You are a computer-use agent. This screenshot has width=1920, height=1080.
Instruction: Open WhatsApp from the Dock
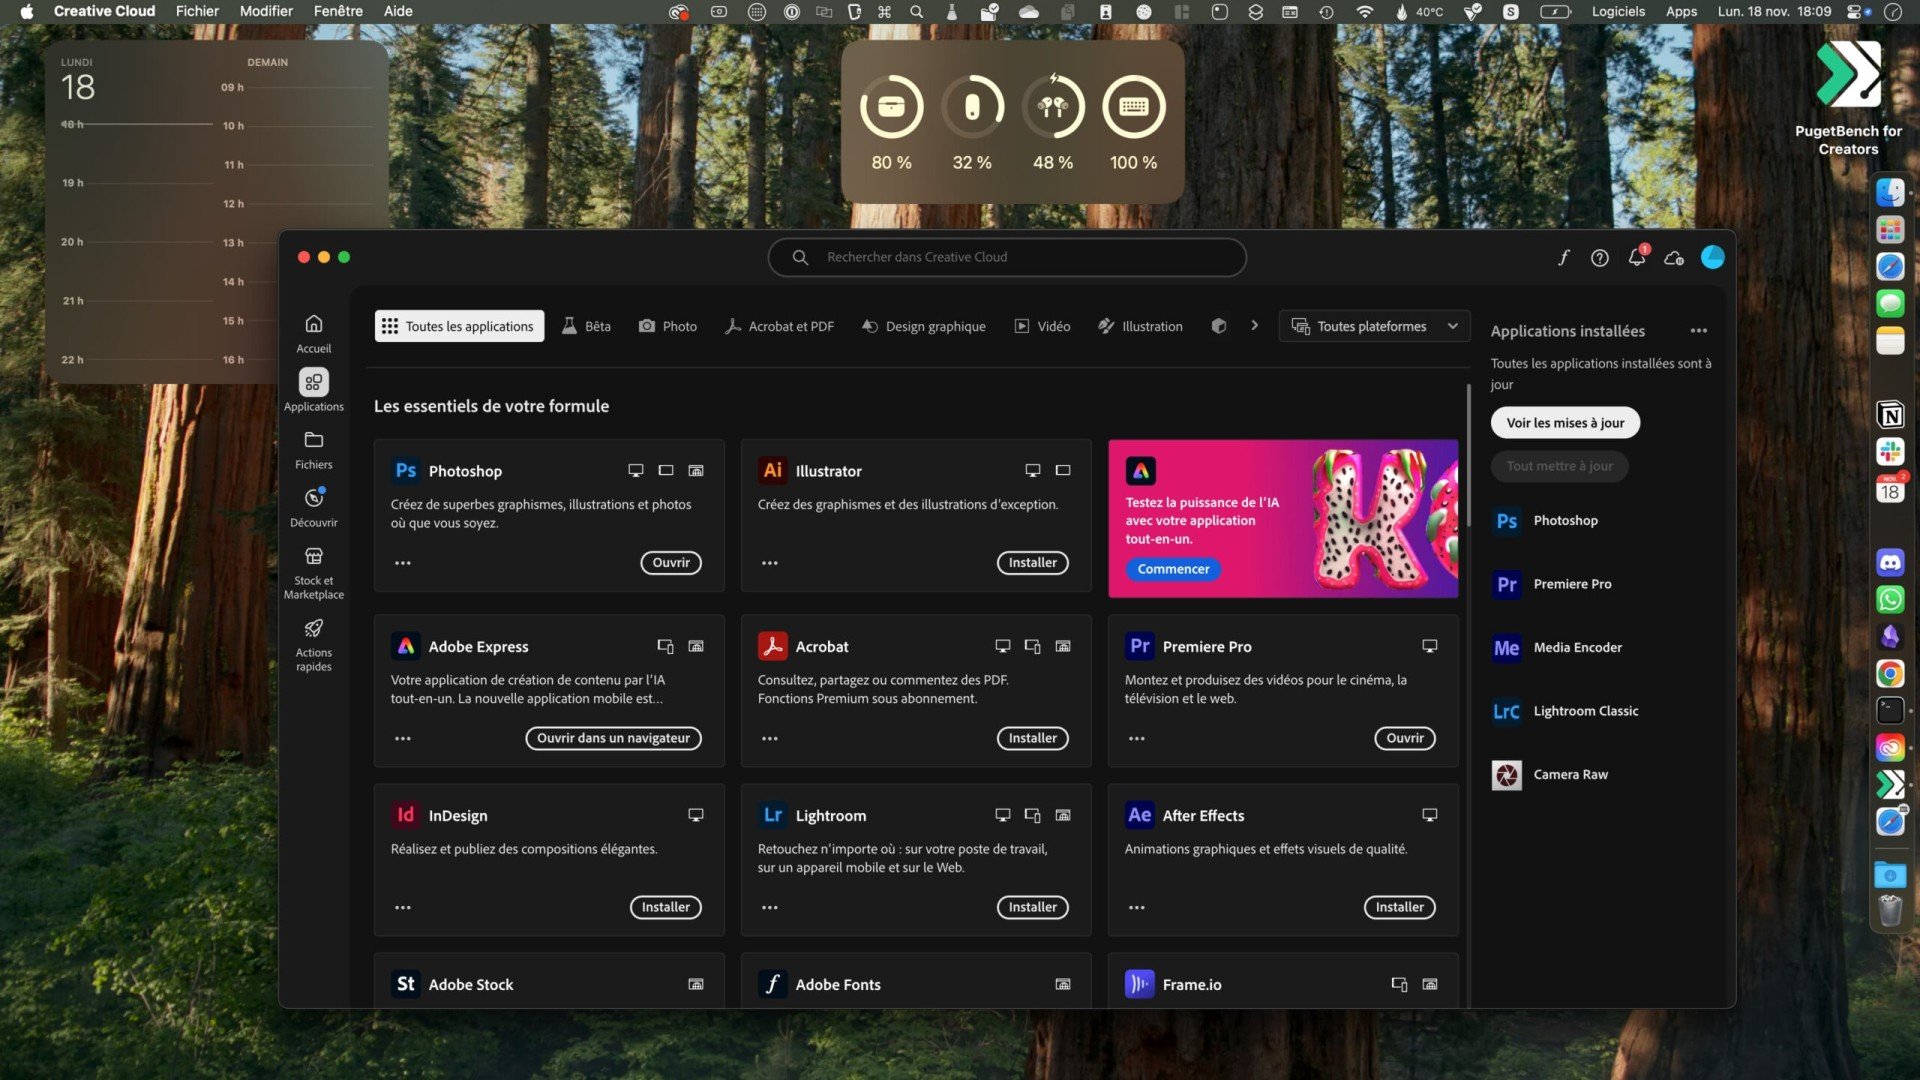[x=1889, y=600]
